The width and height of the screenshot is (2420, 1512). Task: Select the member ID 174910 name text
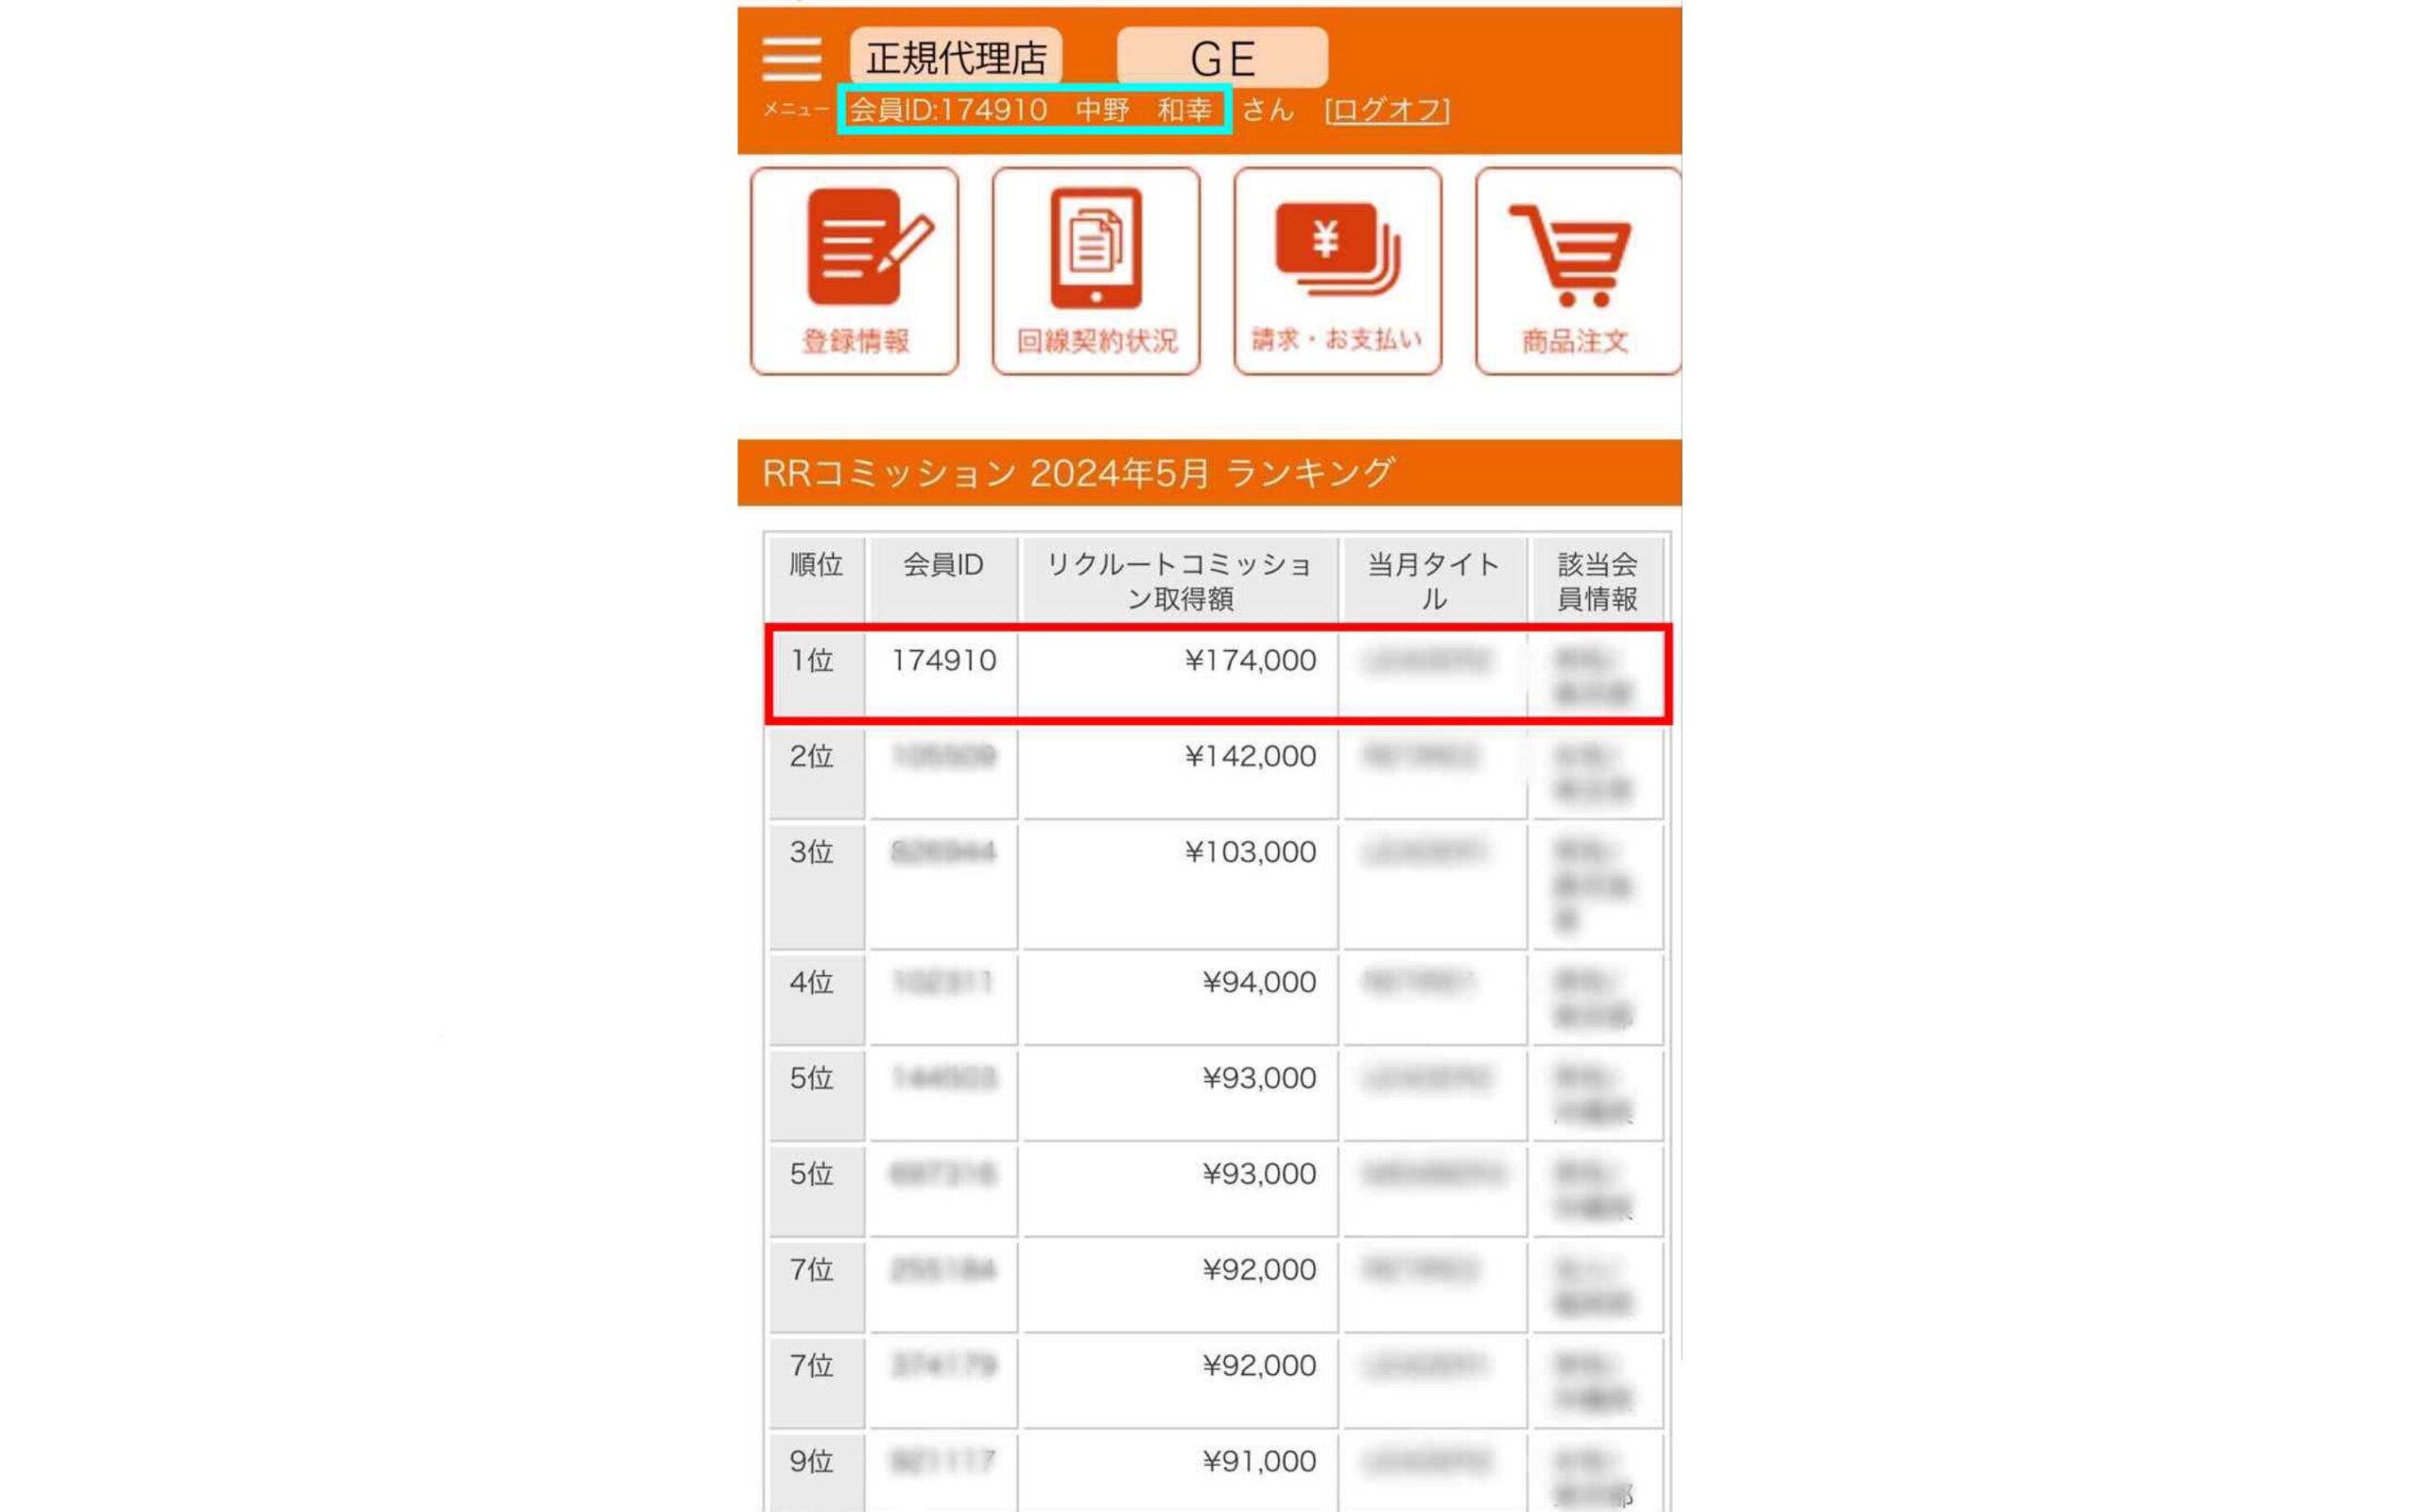tap(1031, 110)
